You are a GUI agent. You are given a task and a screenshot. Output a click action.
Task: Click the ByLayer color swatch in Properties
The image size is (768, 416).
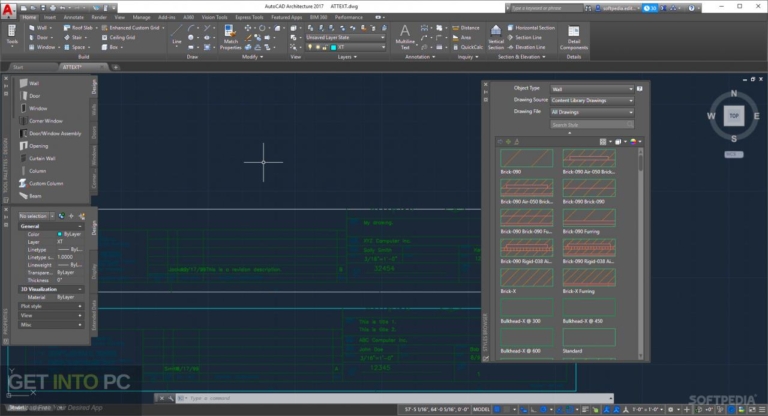(60, 234)
